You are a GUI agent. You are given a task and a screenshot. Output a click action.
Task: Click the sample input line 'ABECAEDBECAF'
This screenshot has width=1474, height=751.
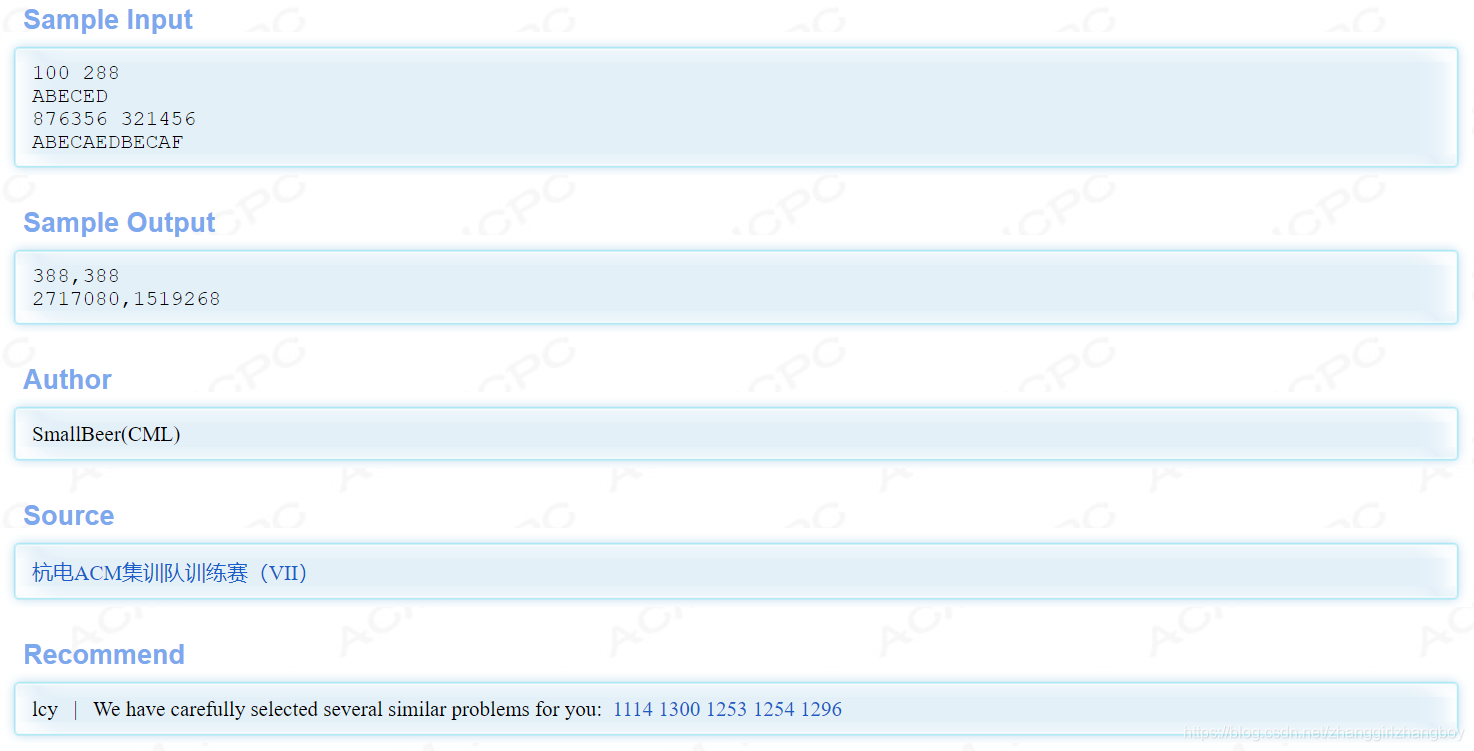[x=108, y=142]
